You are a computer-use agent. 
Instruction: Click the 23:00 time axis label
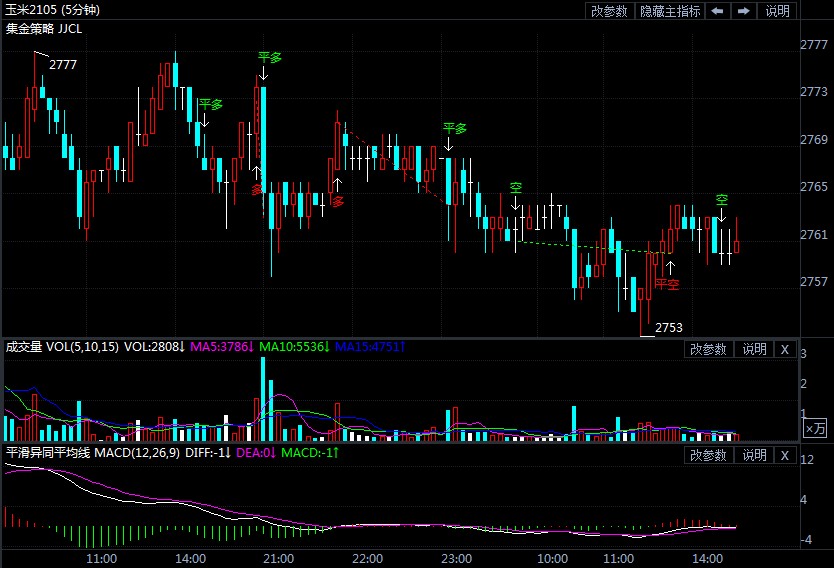(x=456, y=559)
